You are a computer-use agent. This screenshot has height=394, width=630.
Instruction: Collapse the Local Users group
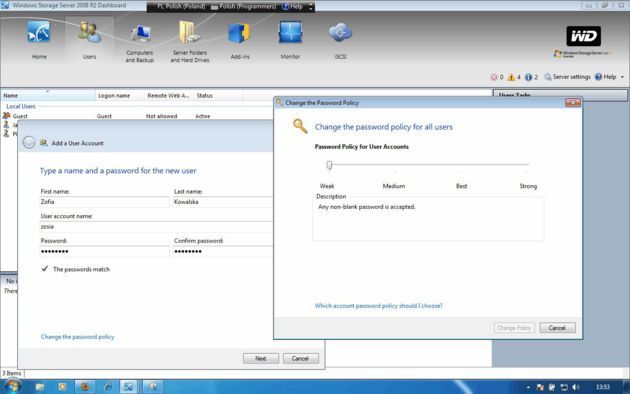coord(21,106)
